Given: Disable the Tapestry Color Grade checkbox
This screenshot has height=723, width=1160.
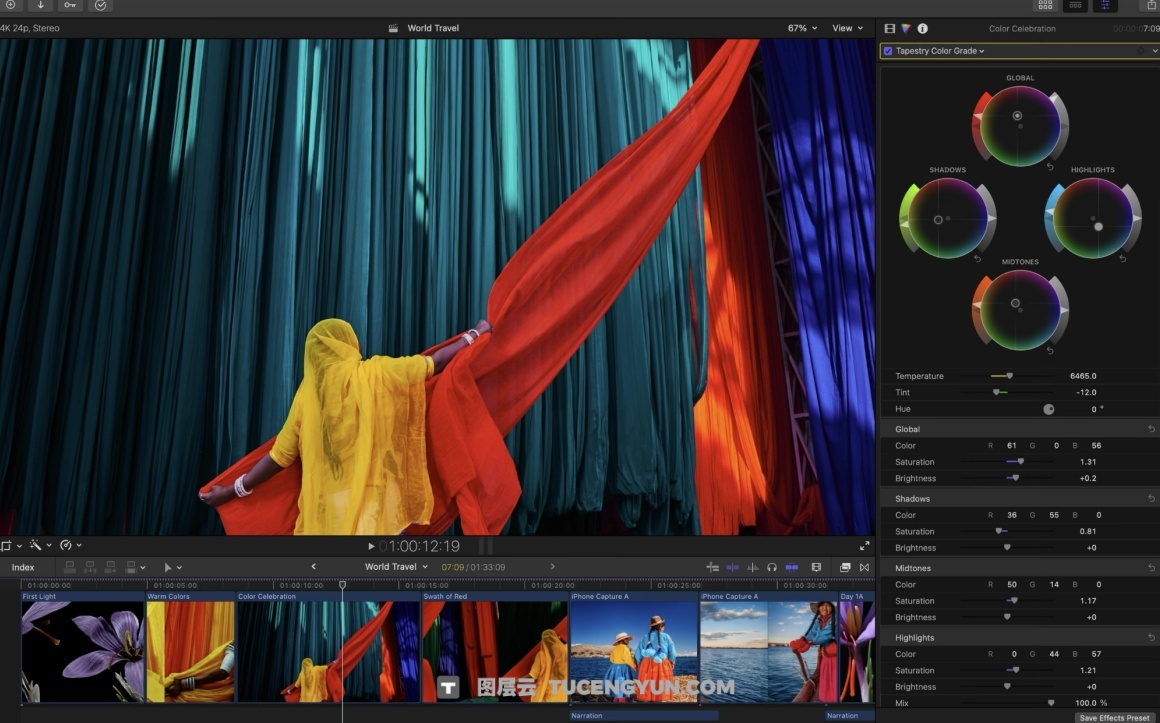Looking at the screenshot, I should 887,50.
